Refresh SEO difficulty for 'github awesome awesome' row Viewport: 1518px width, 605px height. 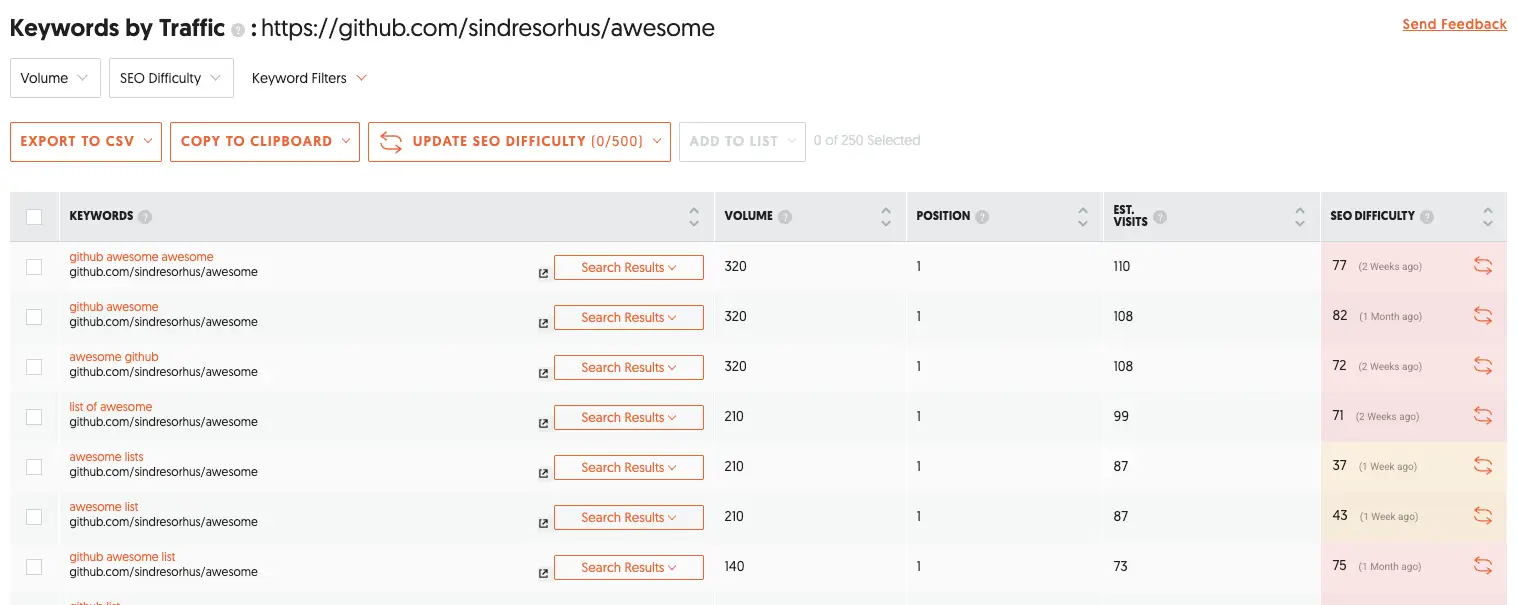pyautogui.click(x=1483, y=266)
